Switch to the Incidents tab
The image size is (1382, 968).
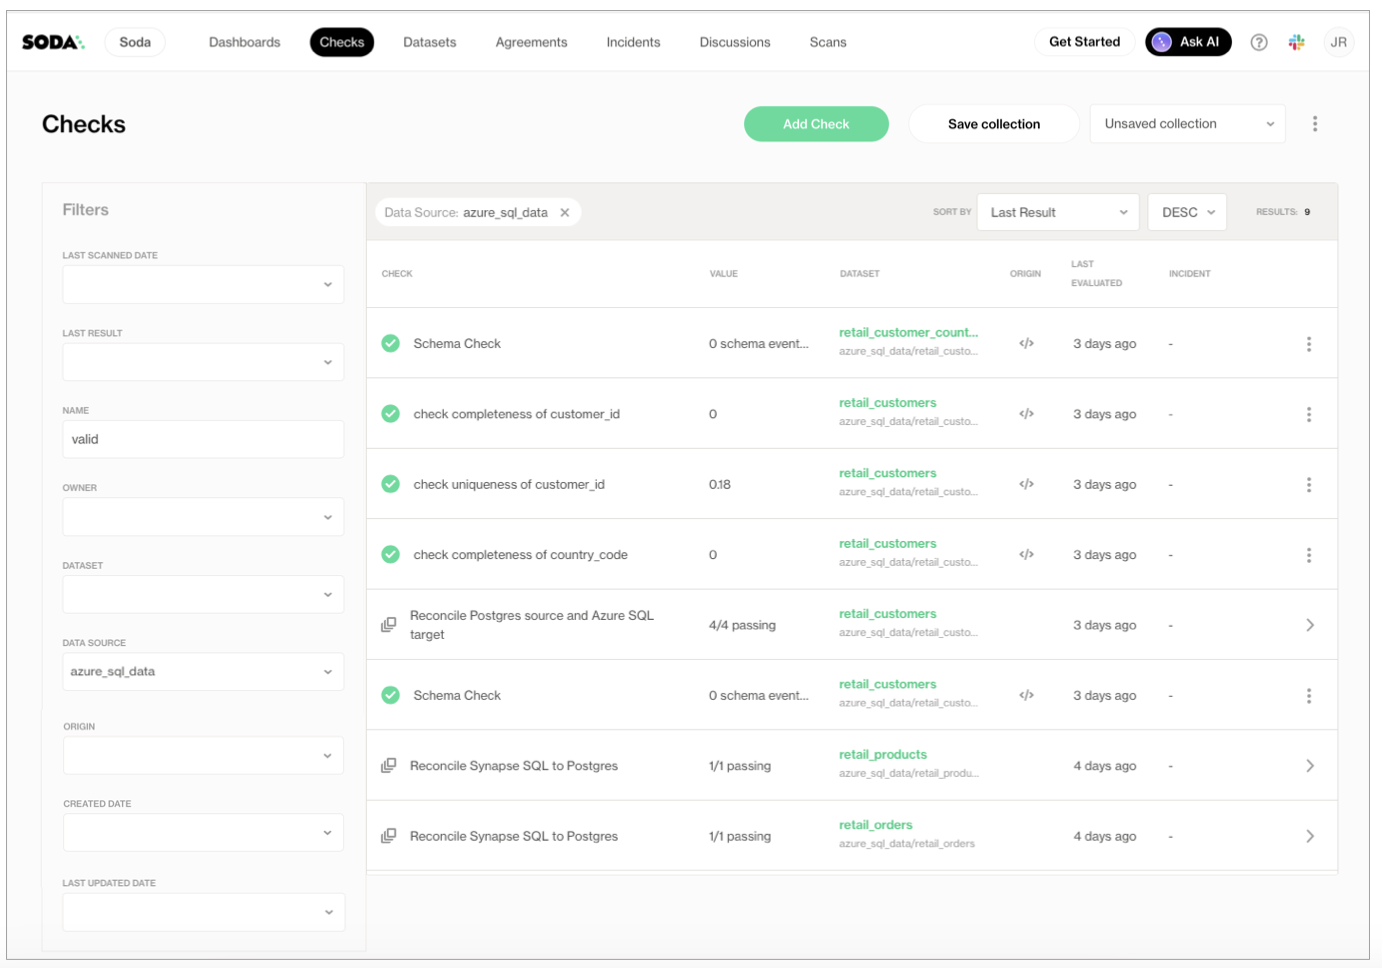pos(633,42)
